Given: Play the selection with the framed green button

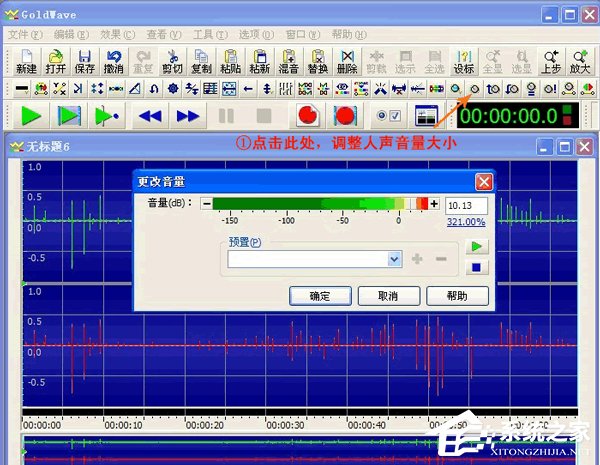Looking at the screenshot, I should coord(69,116).
